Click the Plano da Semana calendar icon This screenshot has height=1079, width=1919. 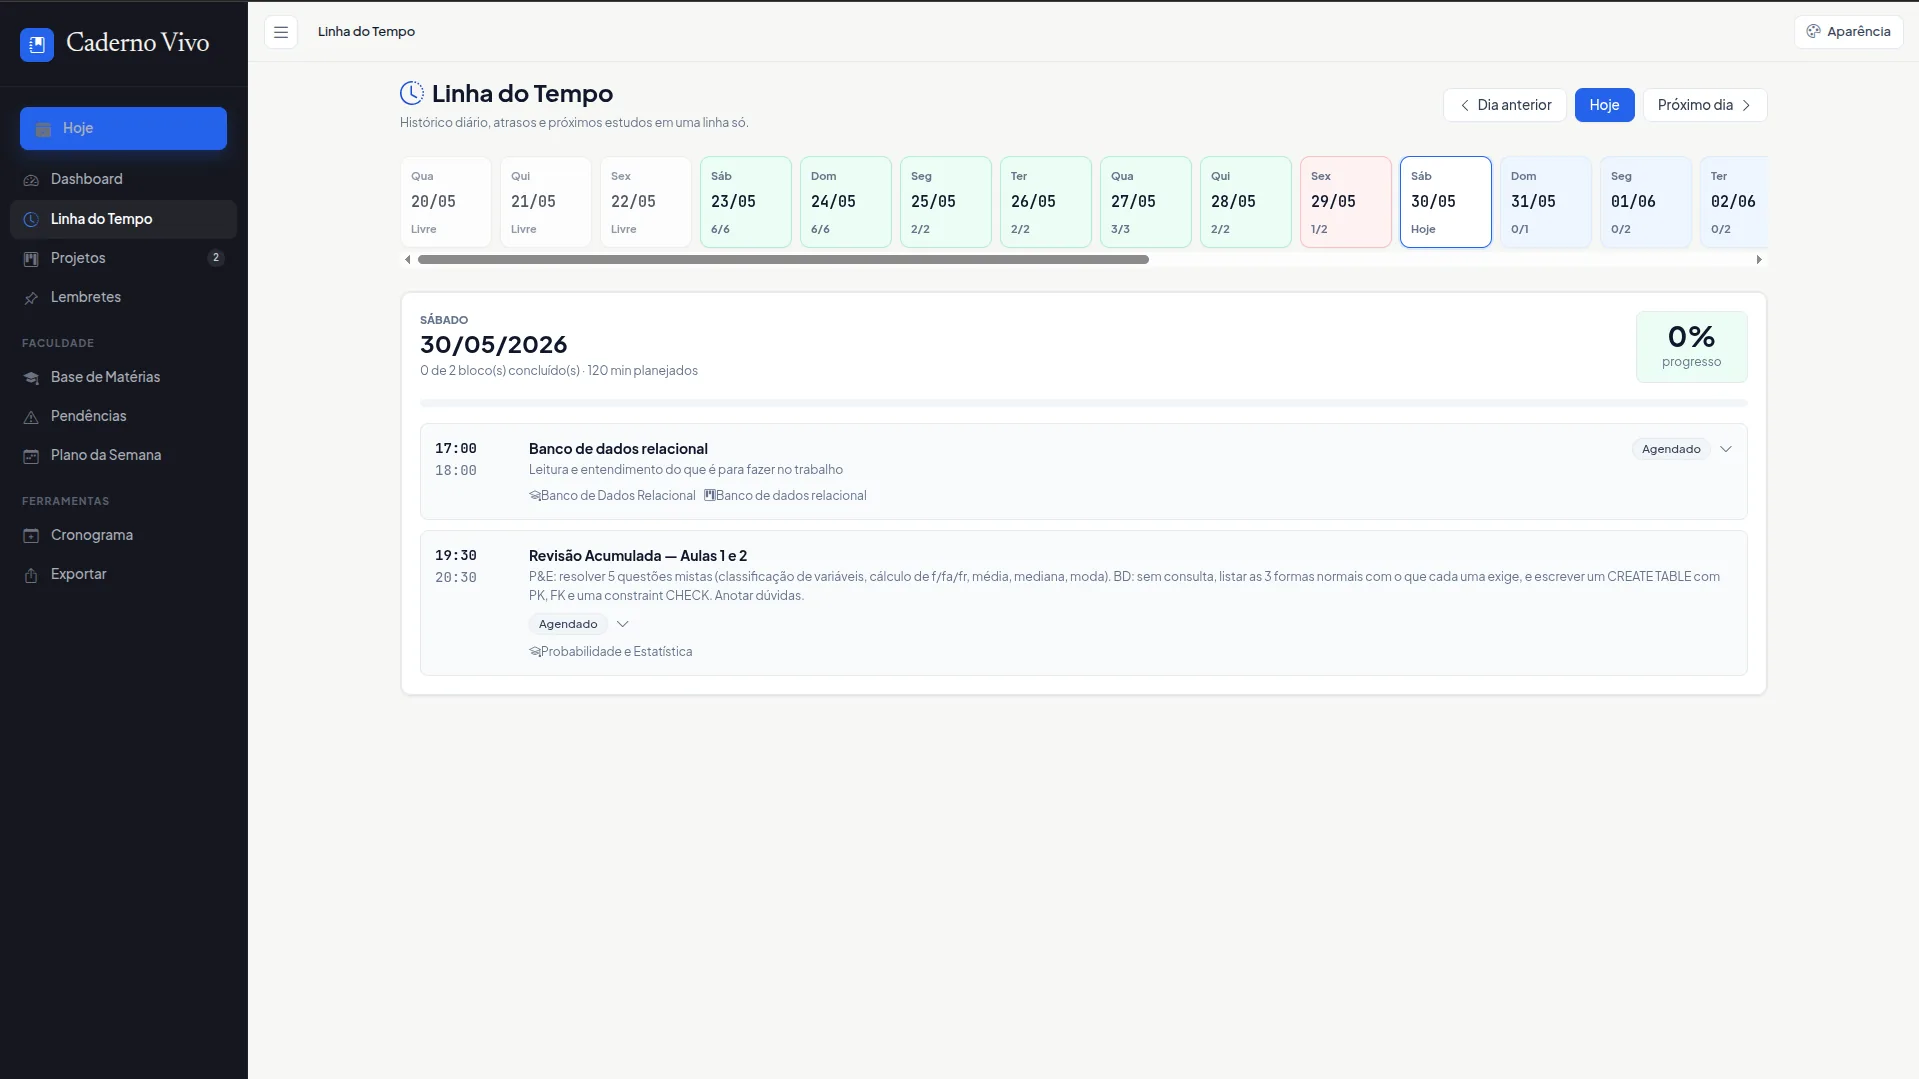[x=31, y=456]
